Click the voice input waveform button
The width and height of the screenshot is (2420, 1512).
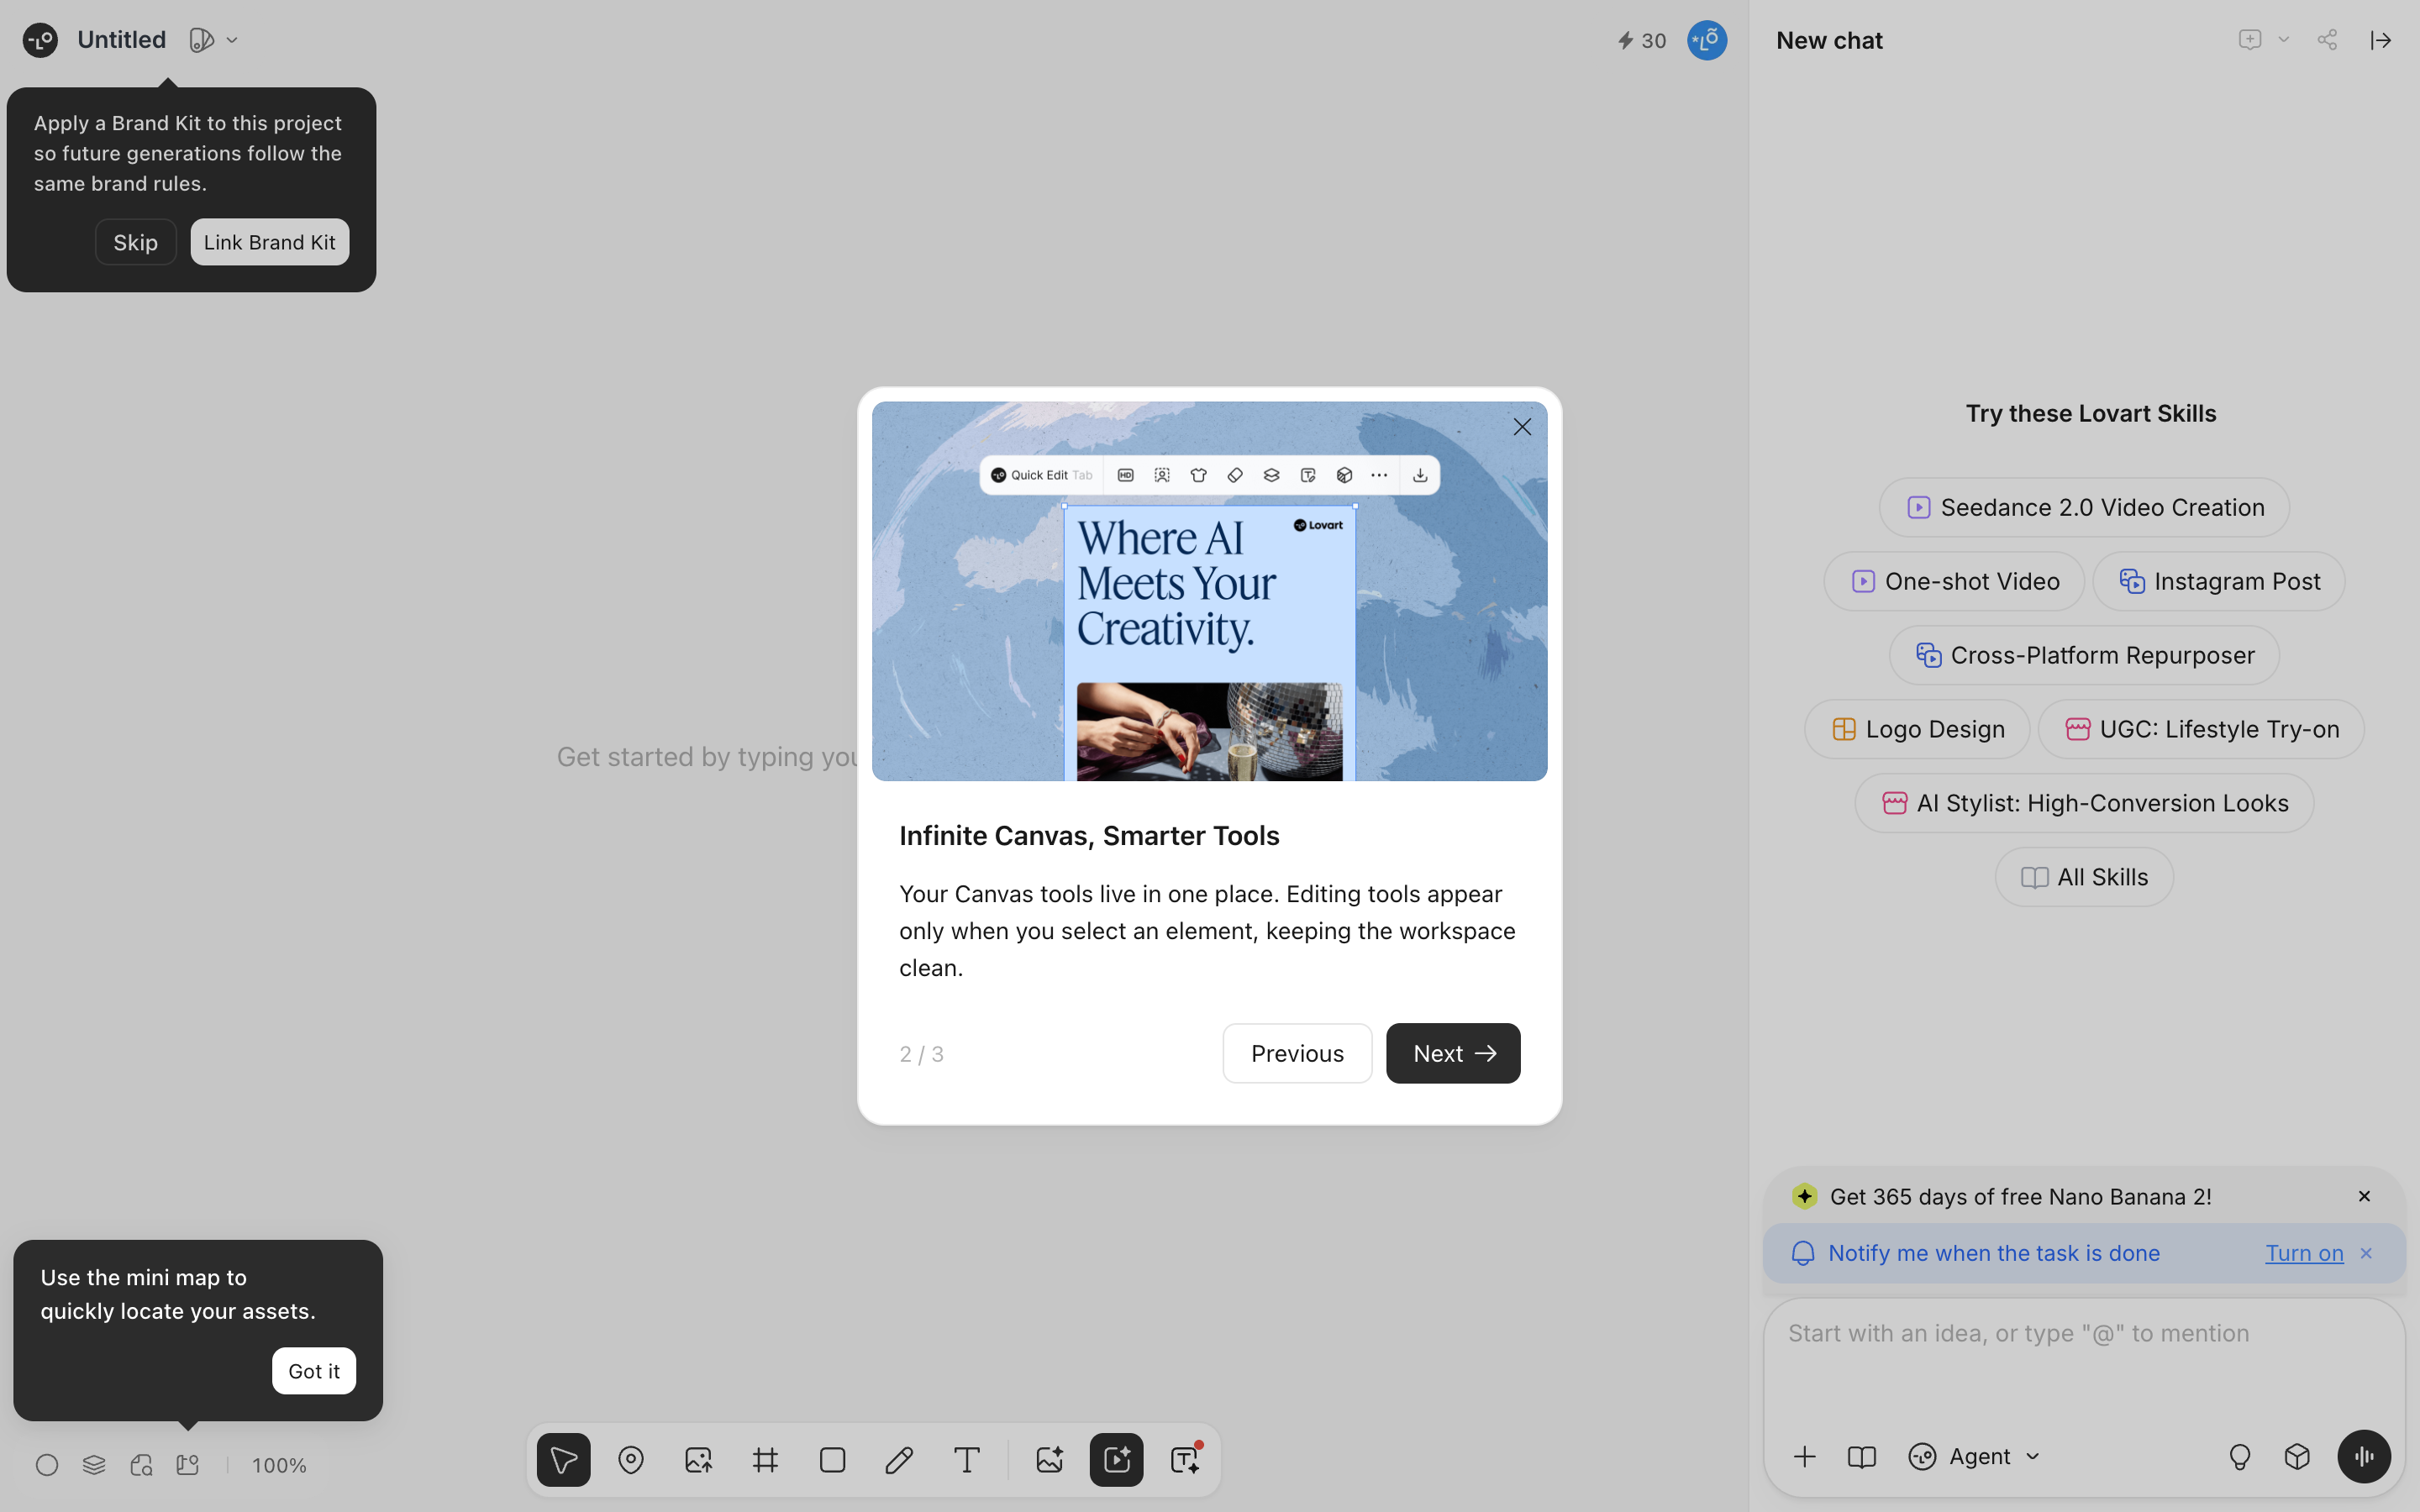2364,1456
